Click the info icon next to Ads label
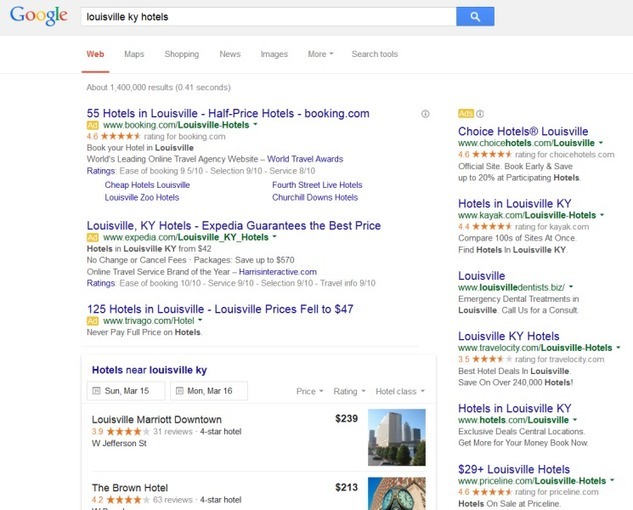 pyautogui.click(x=480, y=114)
